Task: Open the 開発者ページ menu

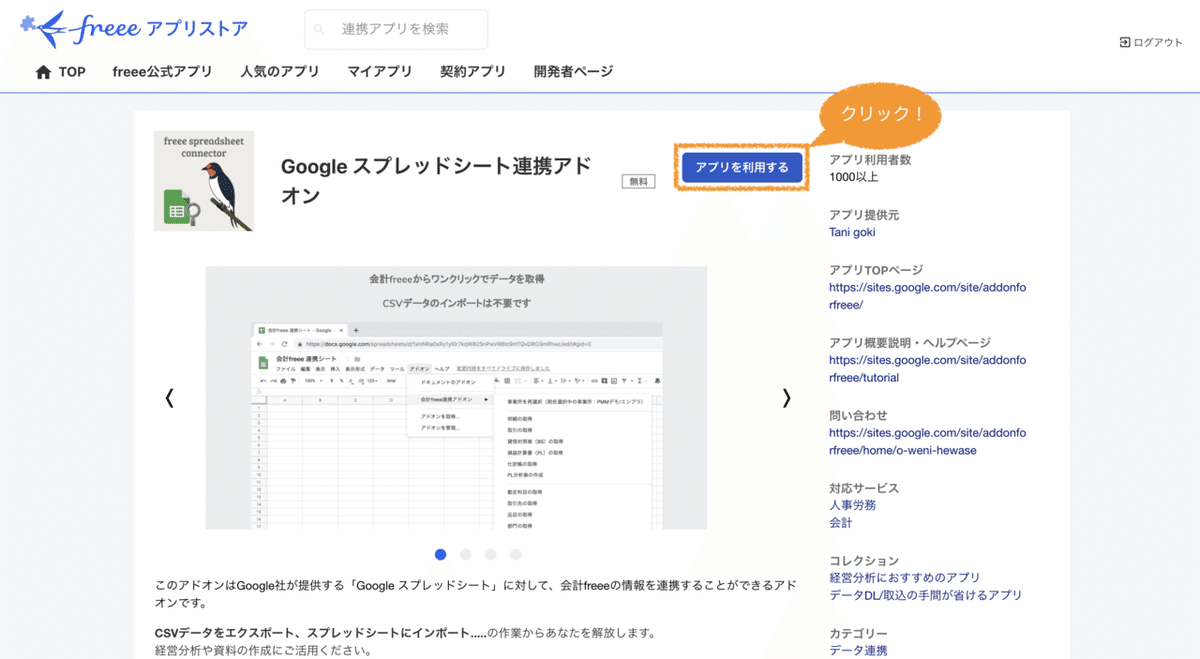Action: click(573, 72)
